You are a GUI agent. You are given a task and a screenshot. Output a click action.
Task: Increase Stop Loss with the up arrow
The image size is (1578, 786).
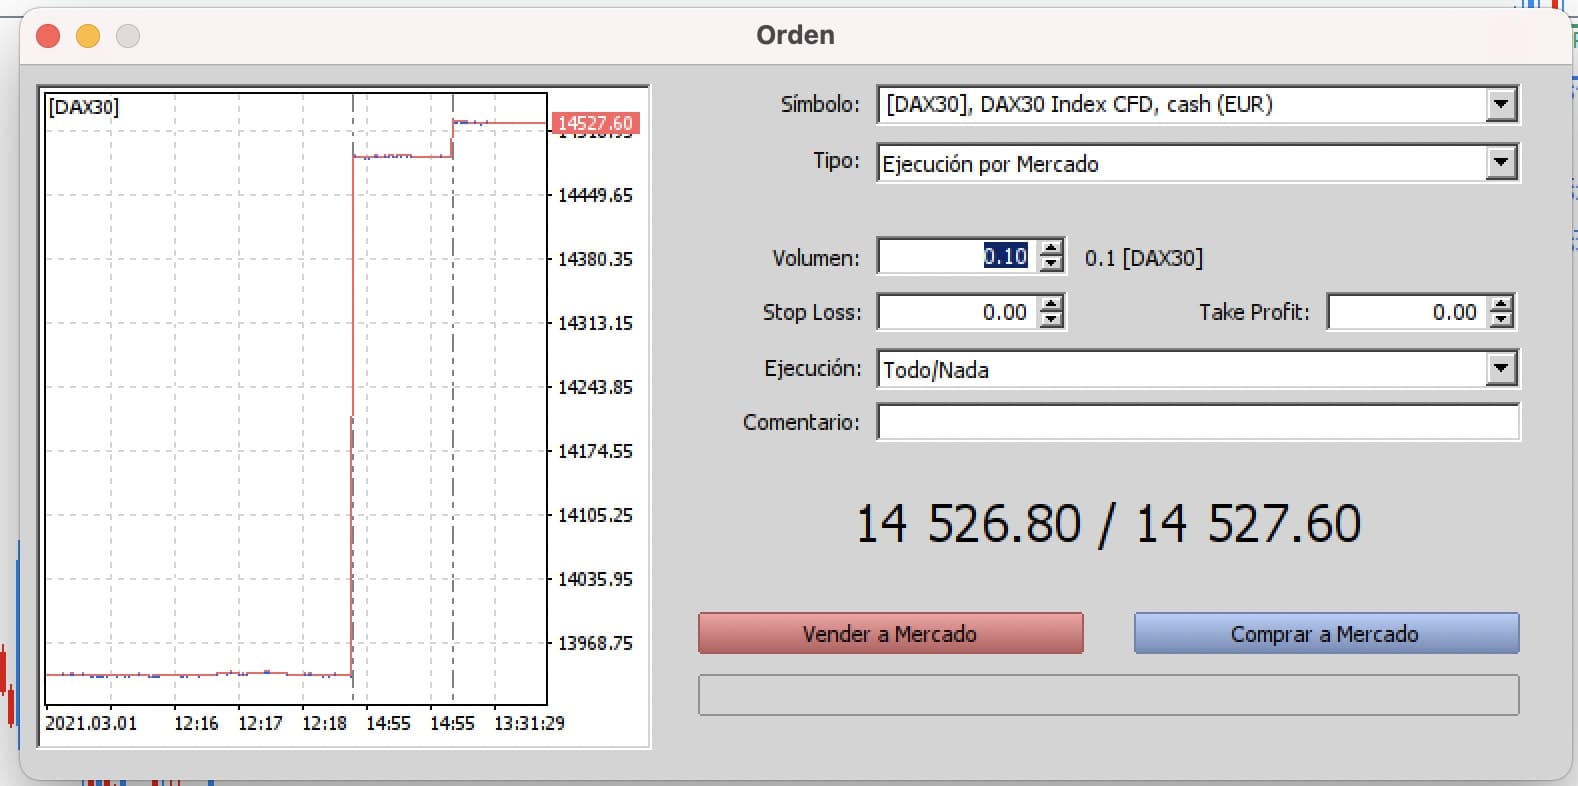click(1051, 304)
